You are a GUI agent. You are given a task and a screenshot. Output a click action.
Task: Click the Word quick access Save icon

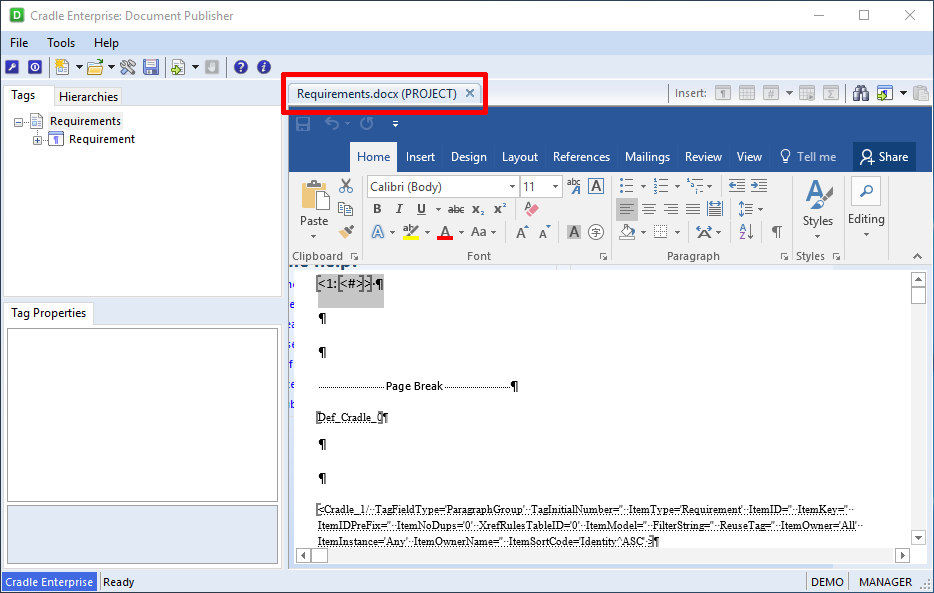pos(303,124)
